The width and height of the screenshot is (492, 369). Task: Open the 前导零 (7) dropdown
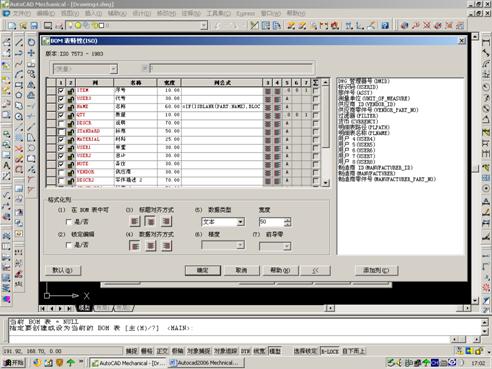[287, 246]
